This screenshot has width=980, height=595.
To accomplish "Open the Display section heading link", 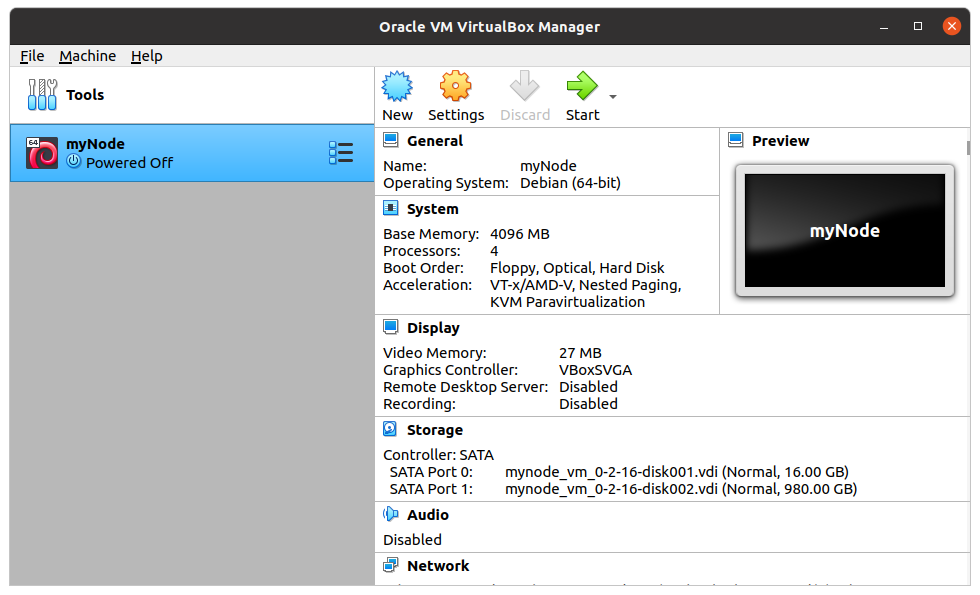I will coord(433,328).
